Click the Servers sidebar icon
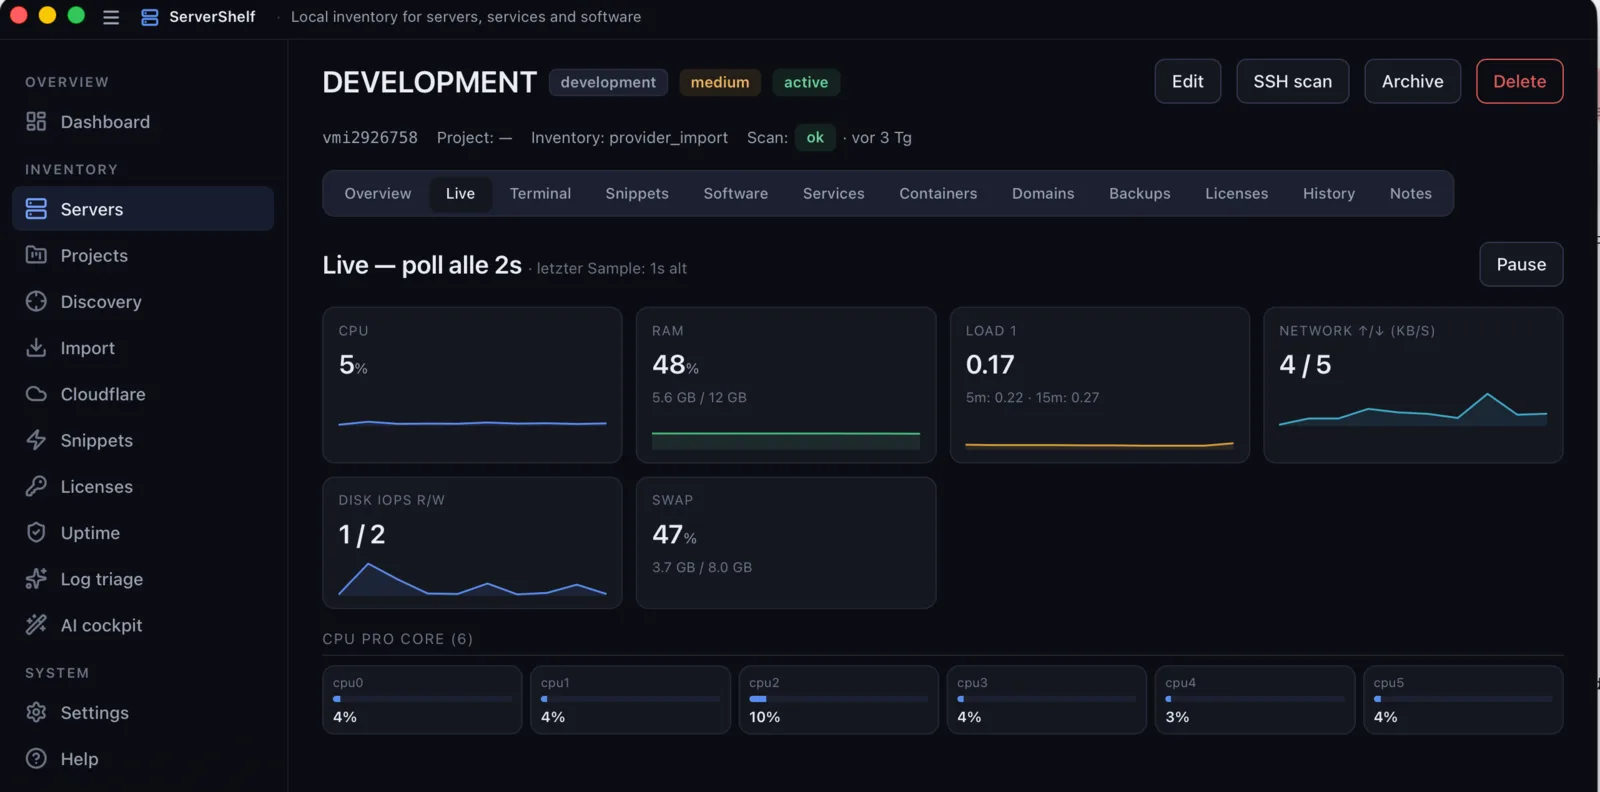Viewport: 1600px width, 792px height. (36, 209)
